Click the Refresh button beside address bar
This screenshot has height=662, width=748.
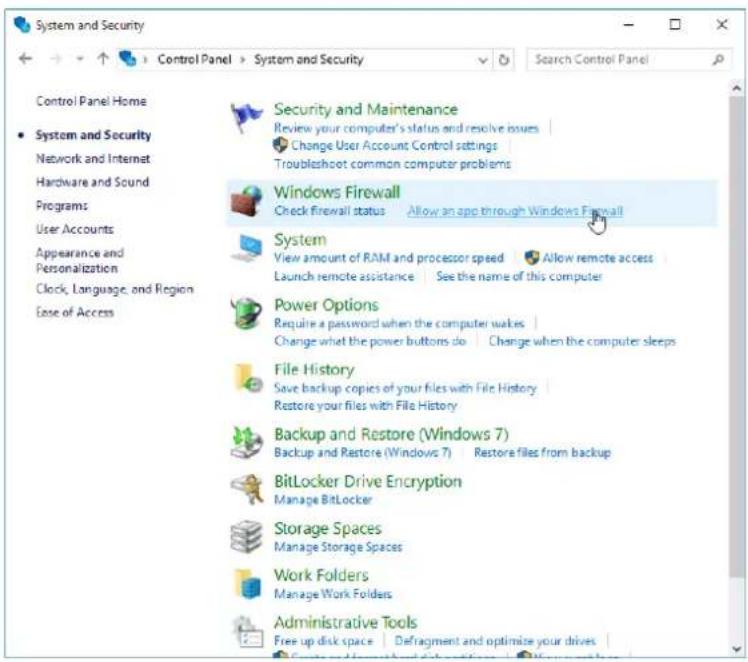[504, 60]
